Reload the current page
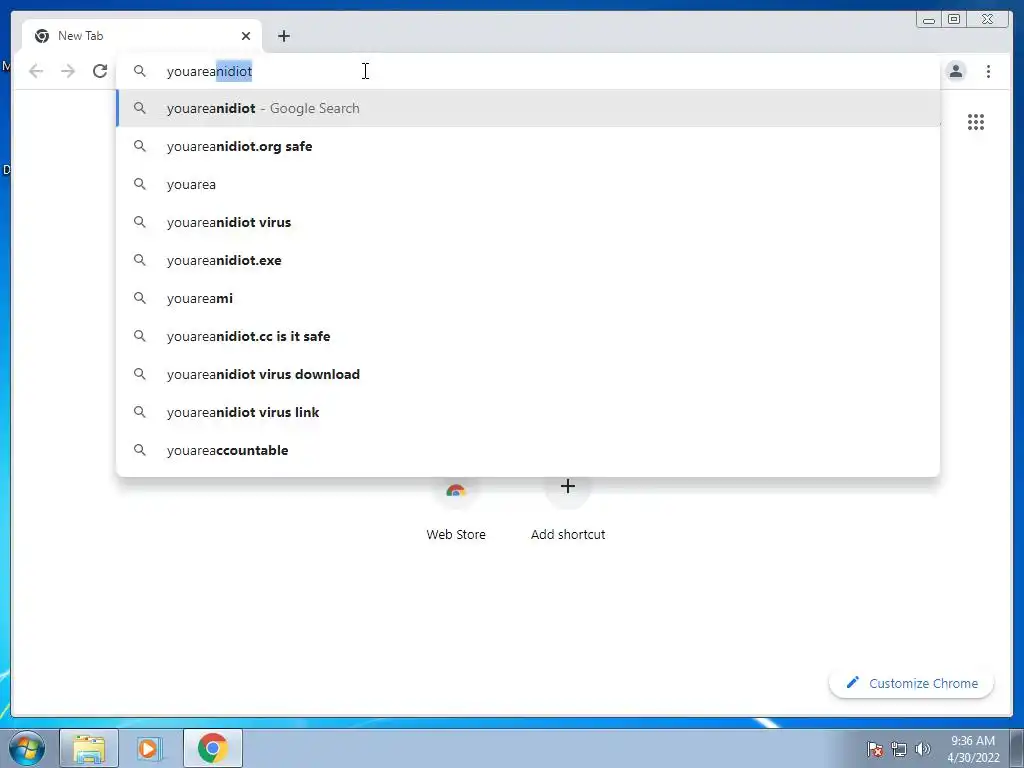 (100, 71)
